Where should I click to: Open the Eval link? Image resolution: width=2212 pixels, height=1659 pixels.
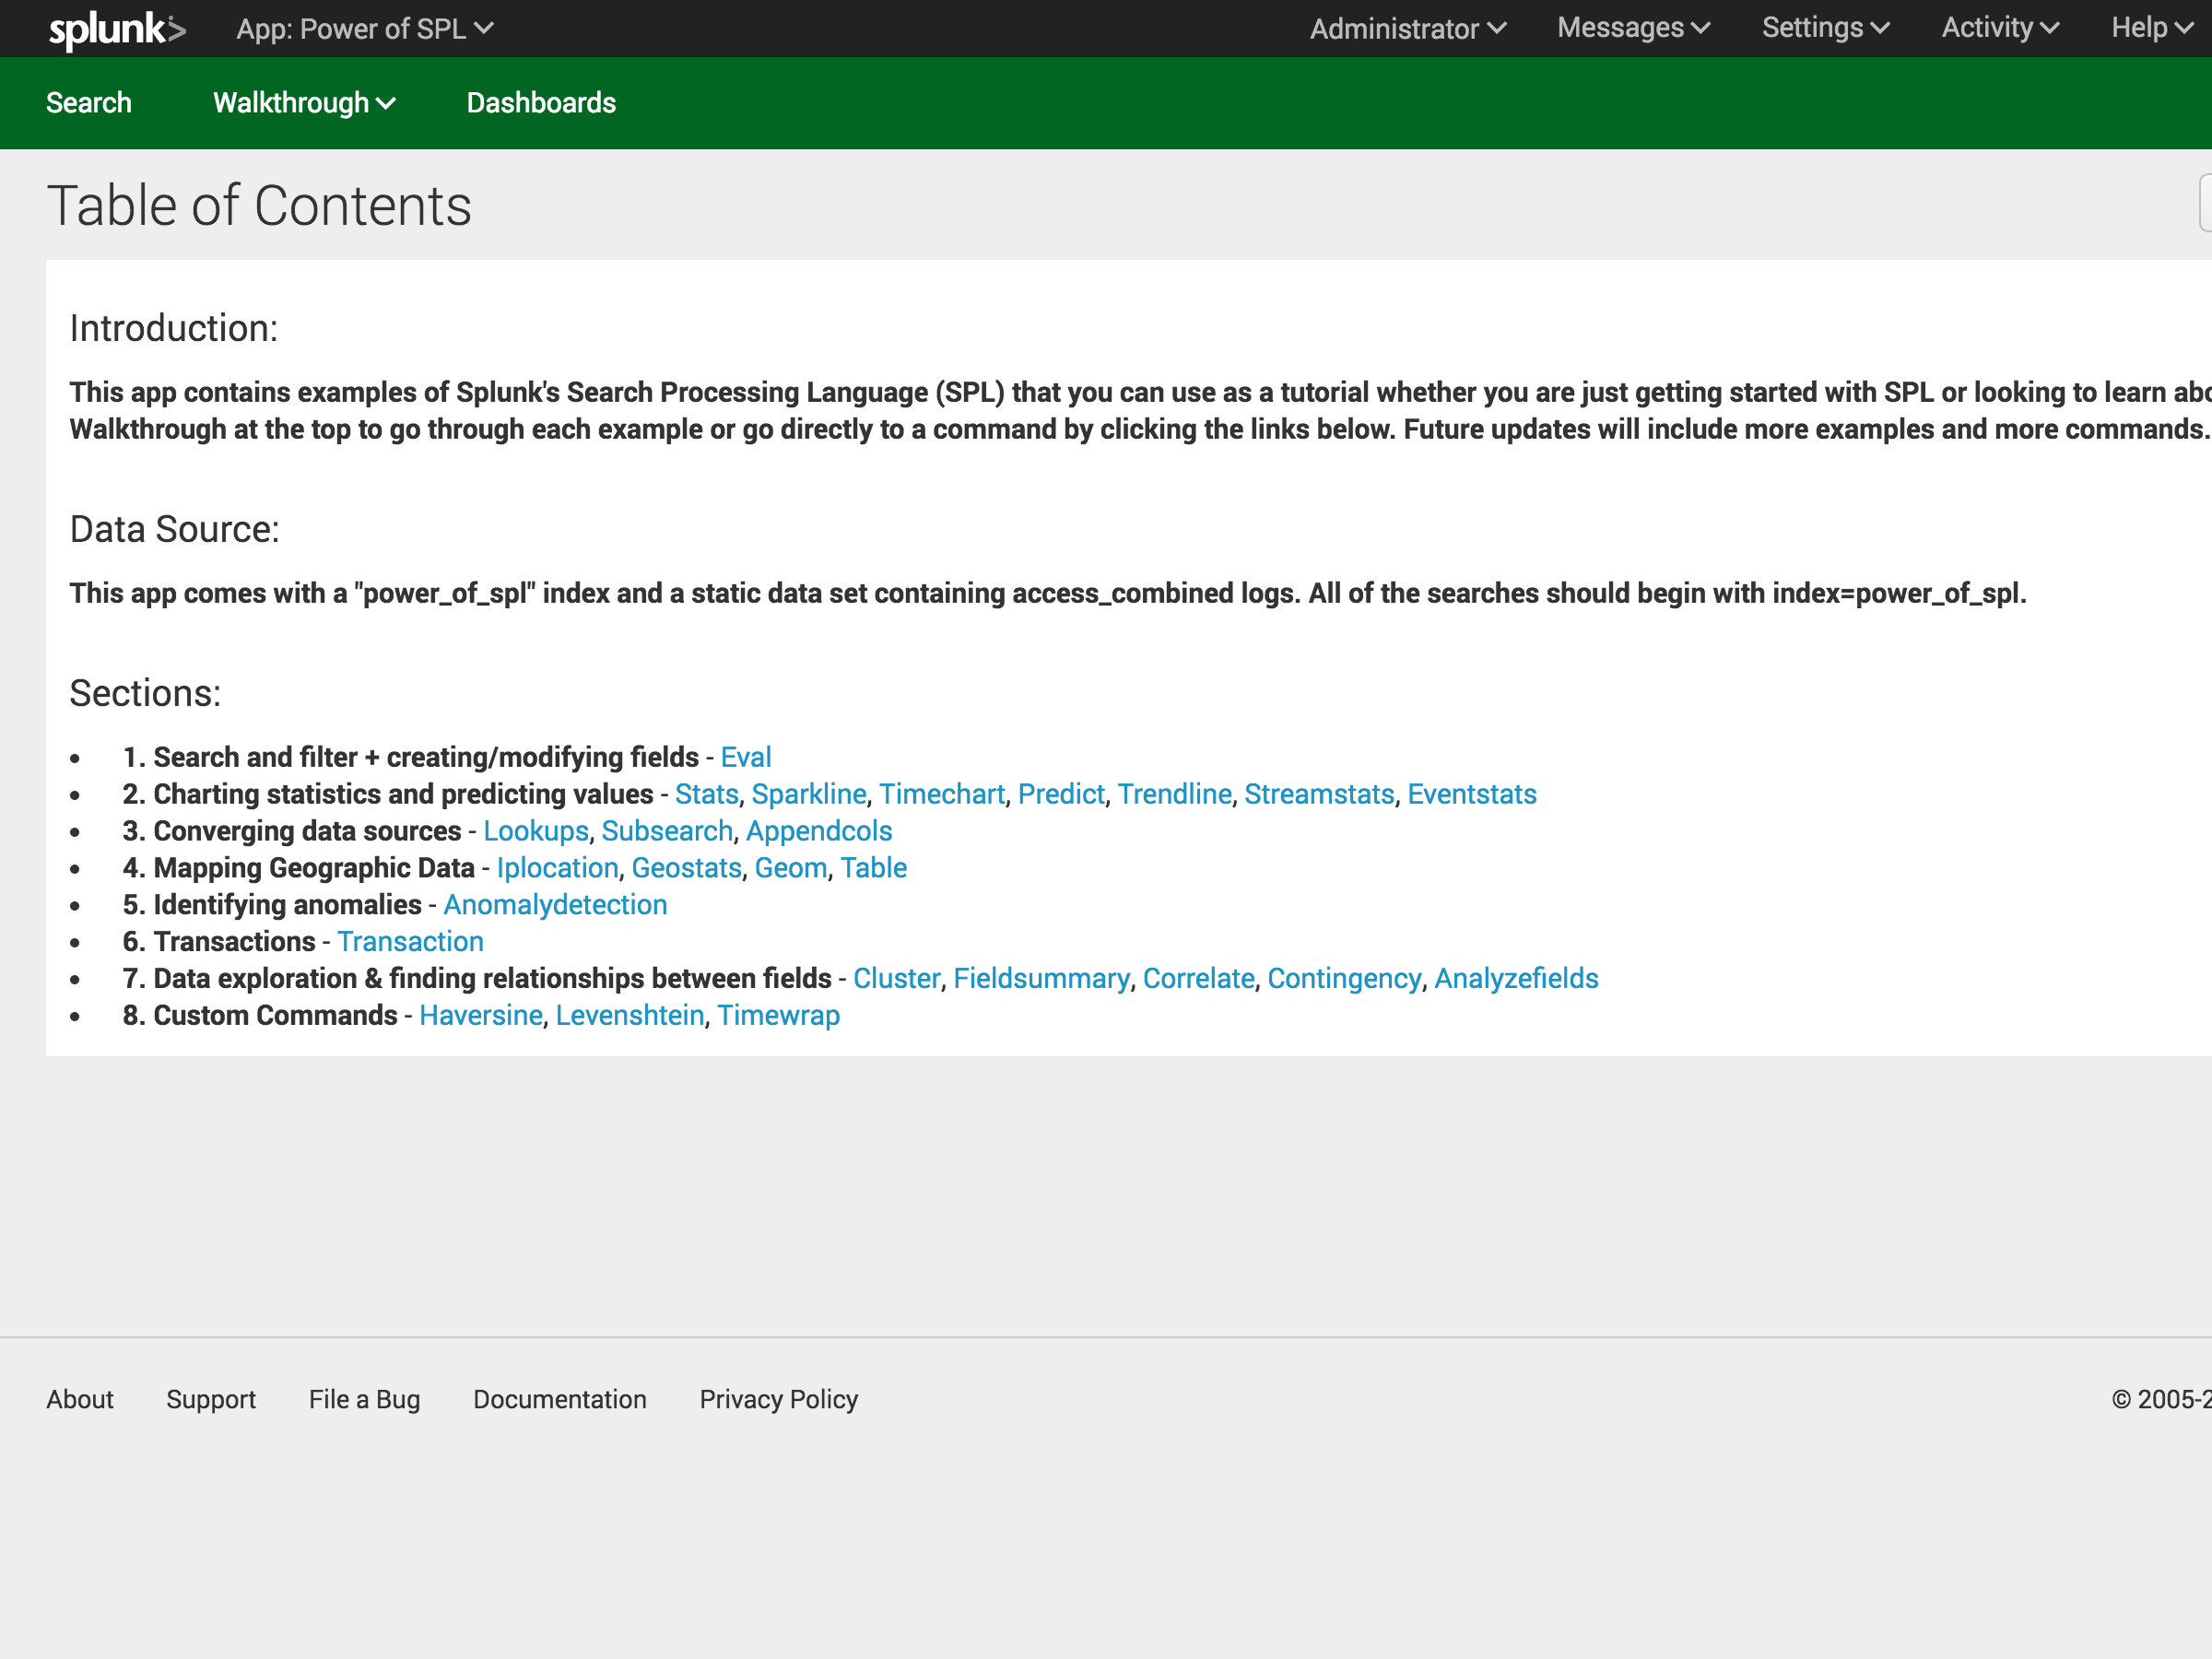(x=746, y=757)
